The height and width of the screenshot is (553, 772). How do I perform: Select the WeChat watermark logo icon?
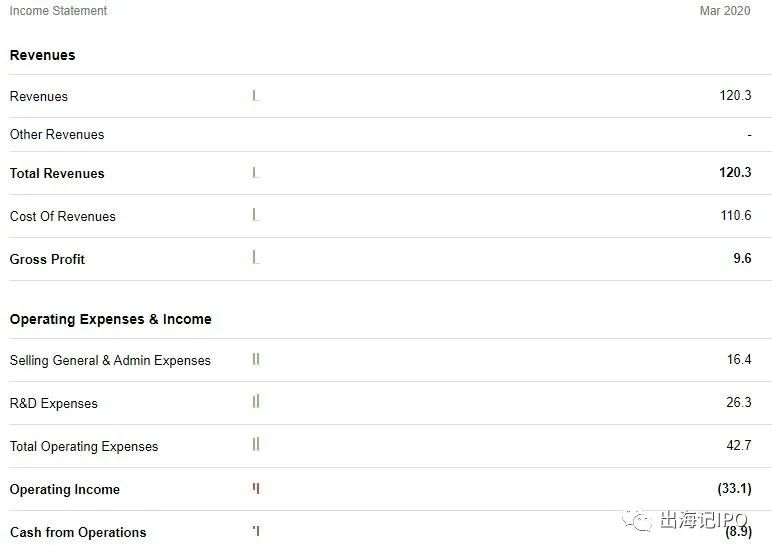tap(637, 520)
